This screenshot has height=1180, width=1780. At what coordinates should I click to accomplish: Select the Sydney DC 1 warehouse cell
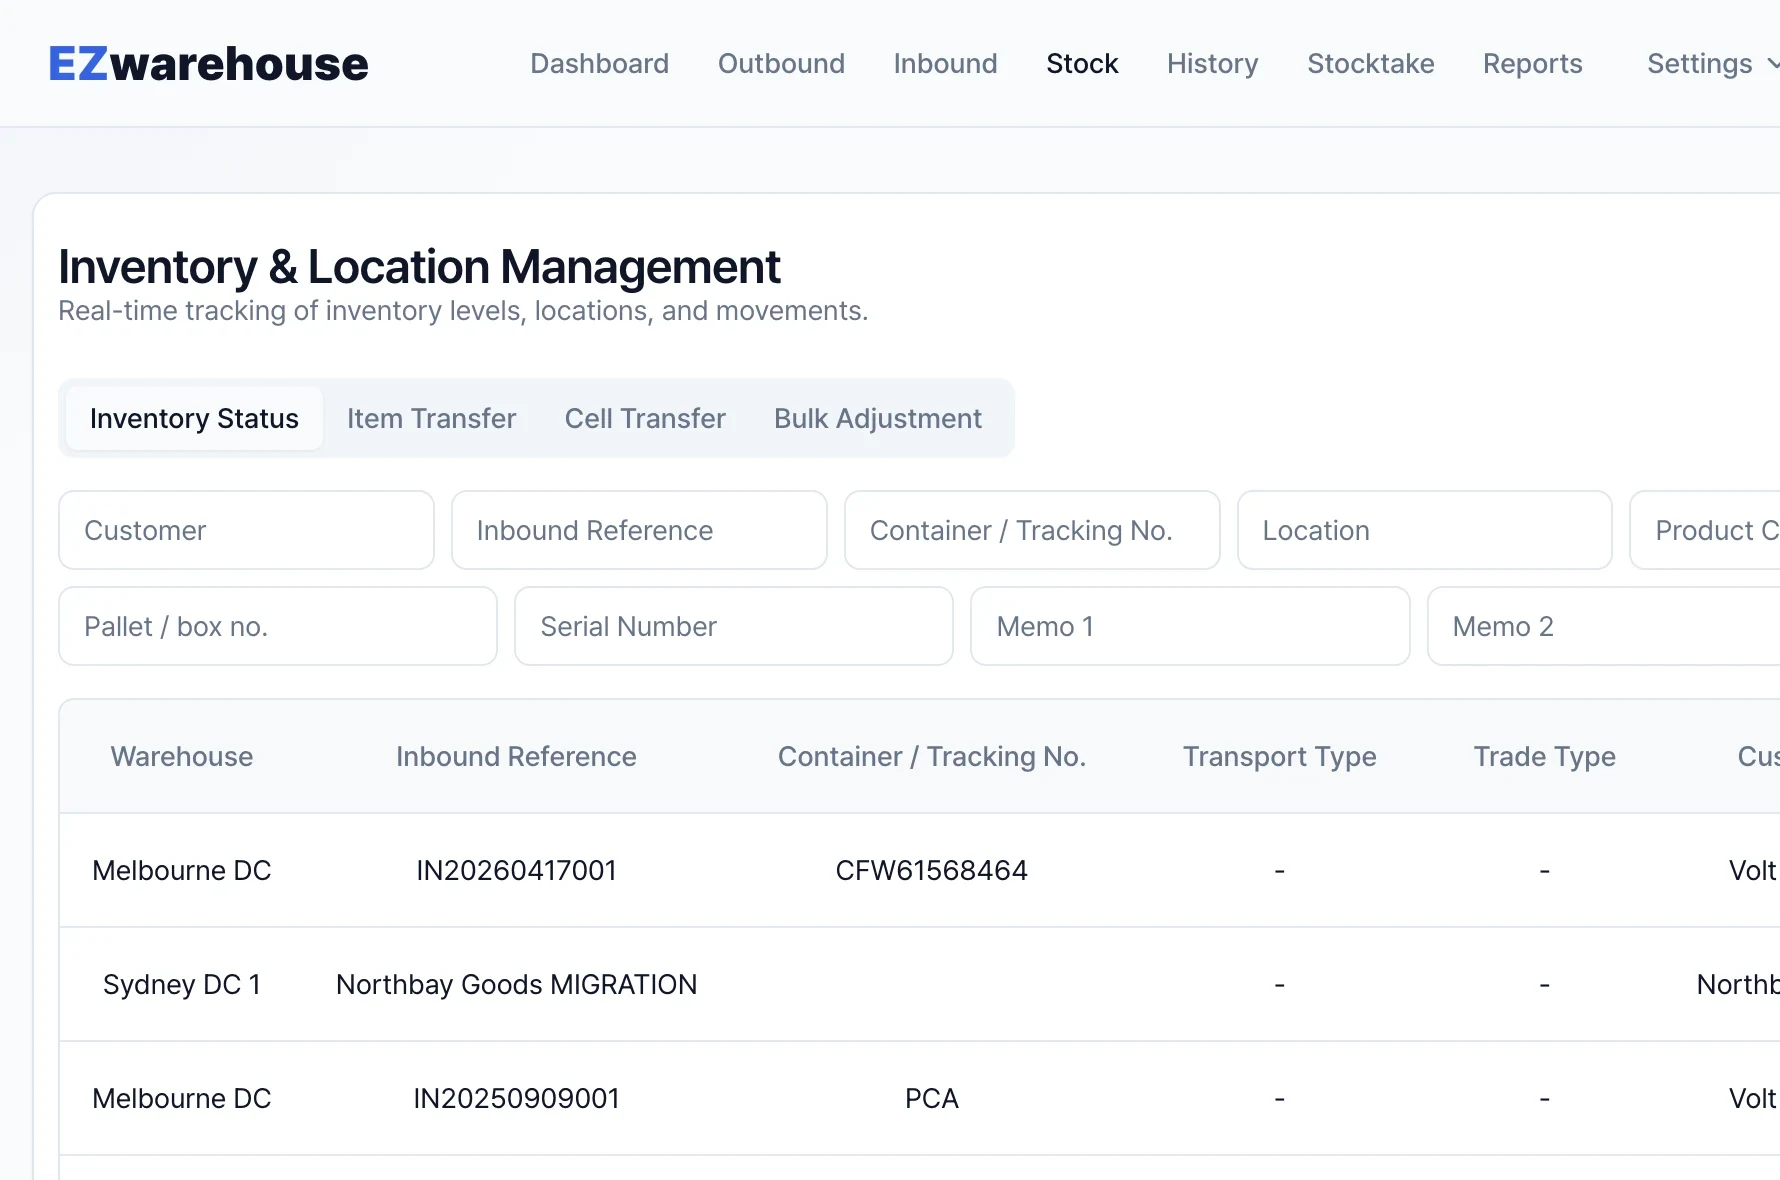click(x=182, y=985)
